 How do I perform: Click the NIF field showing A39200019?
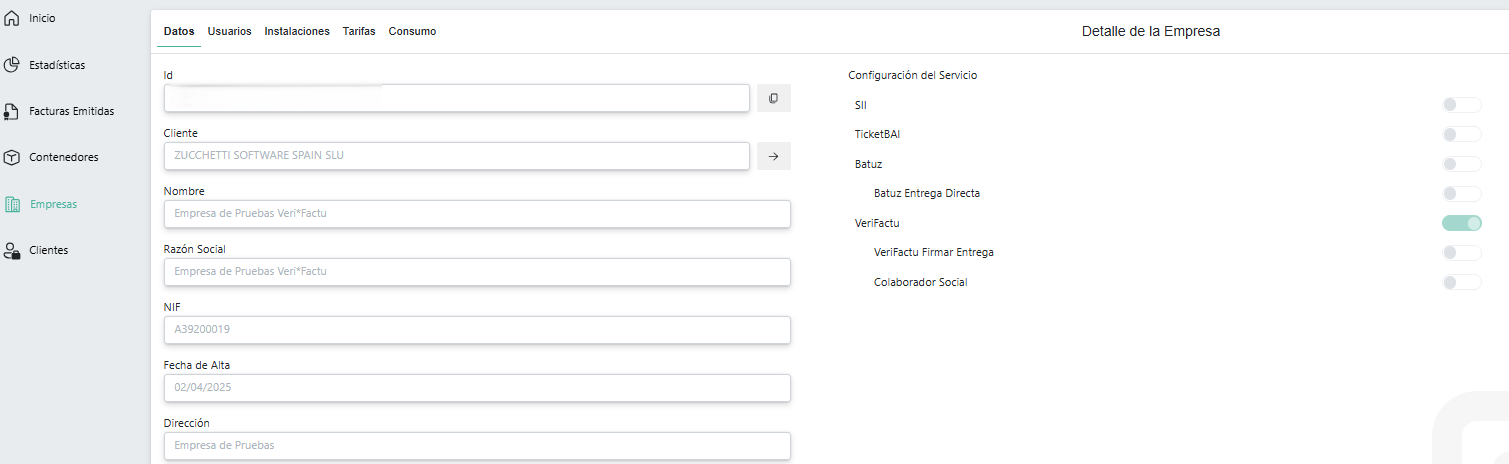coord(477,330)
